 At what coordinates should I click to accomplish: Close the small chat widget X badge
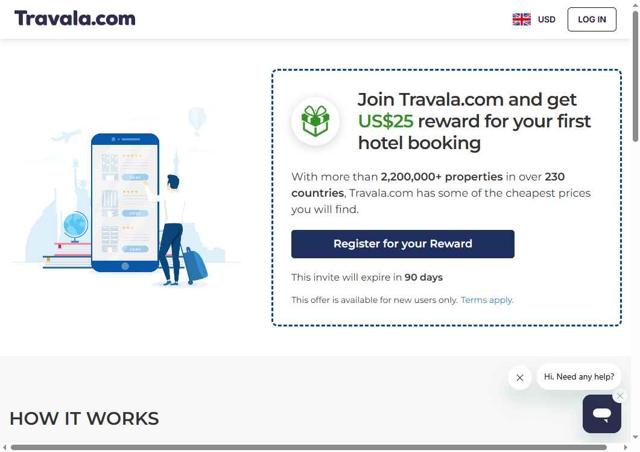pos(620,396)
